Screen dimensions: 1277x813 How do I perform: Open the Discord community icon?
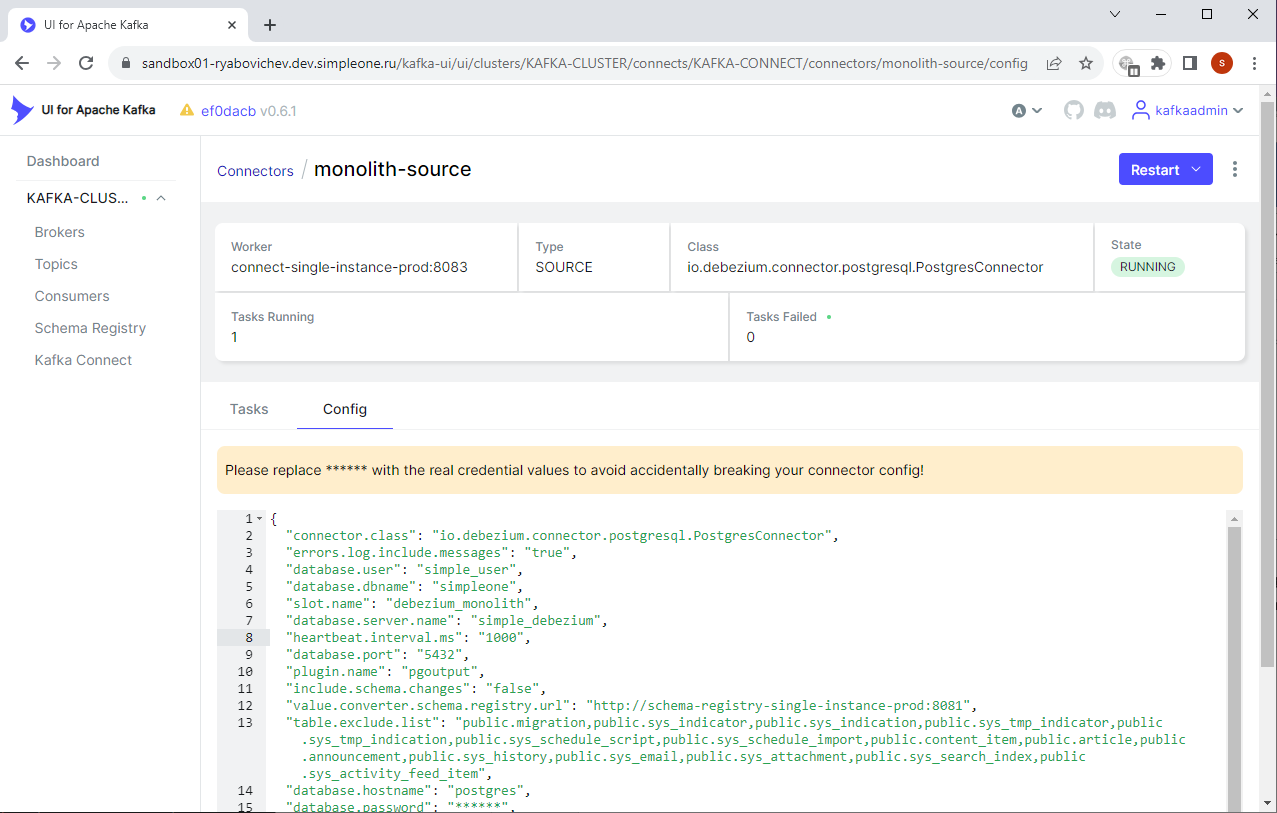coord(1105,111)
